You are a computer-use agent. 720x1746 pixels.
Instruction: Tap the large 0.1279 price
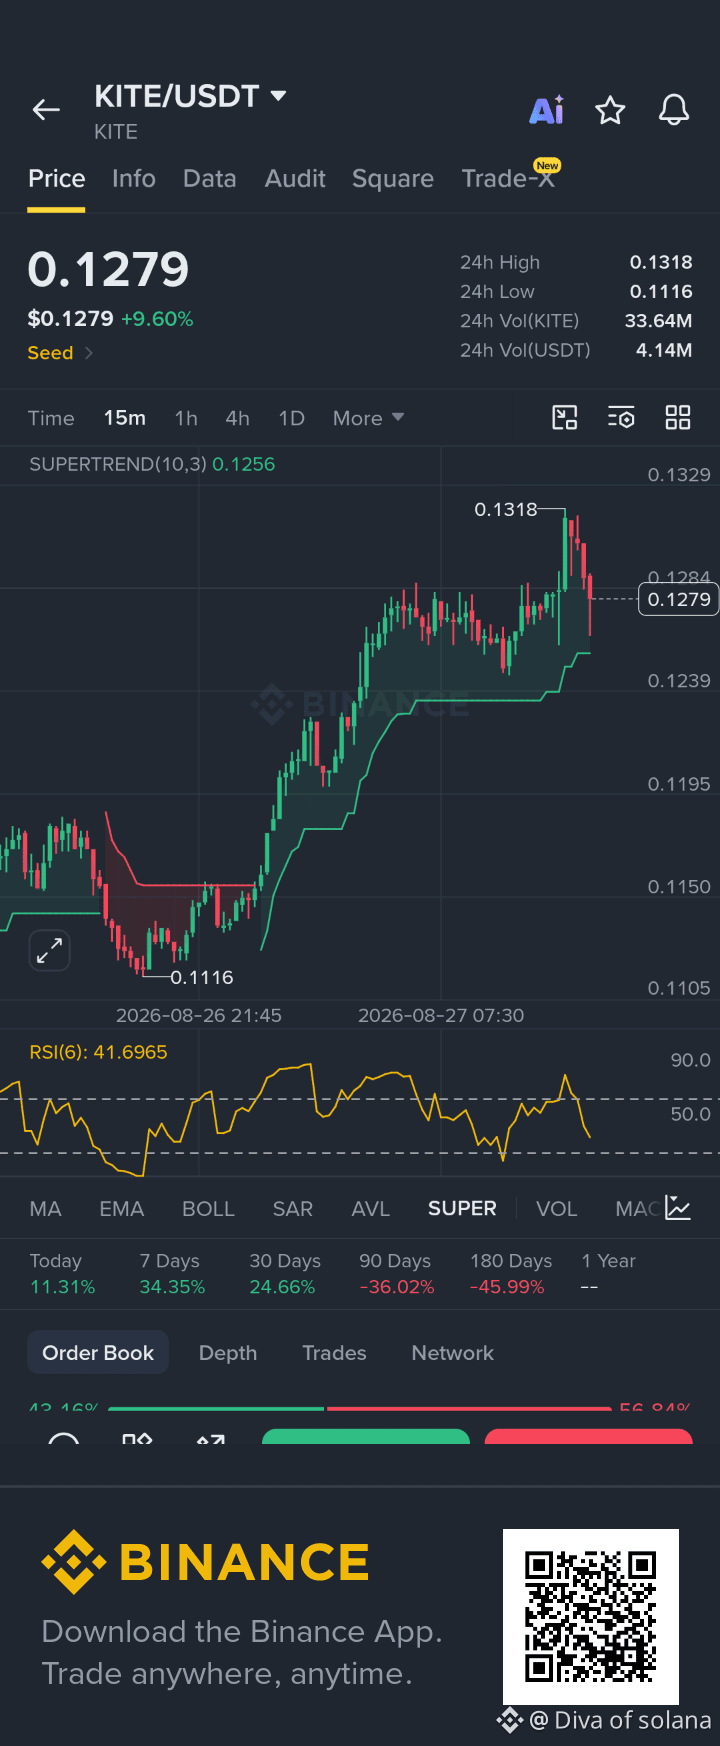[x=108, y=270]
